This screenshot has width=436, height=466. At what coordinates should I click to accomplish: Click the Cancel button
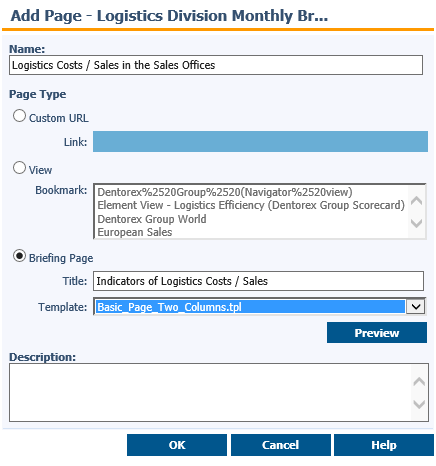point(281,445)
